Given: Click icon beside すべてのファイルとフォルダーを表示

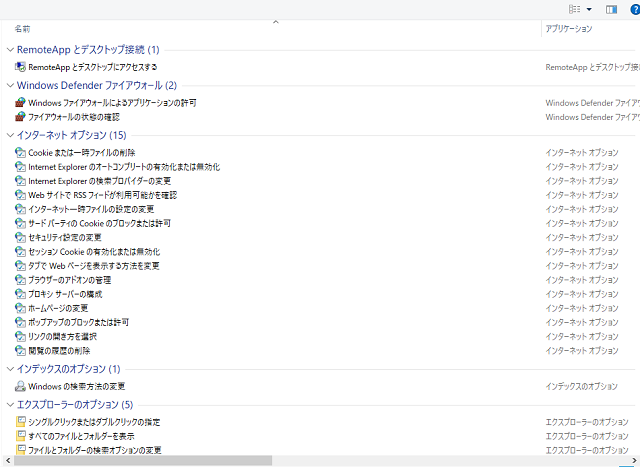Looking at the screenshot, I should [20, 436].
